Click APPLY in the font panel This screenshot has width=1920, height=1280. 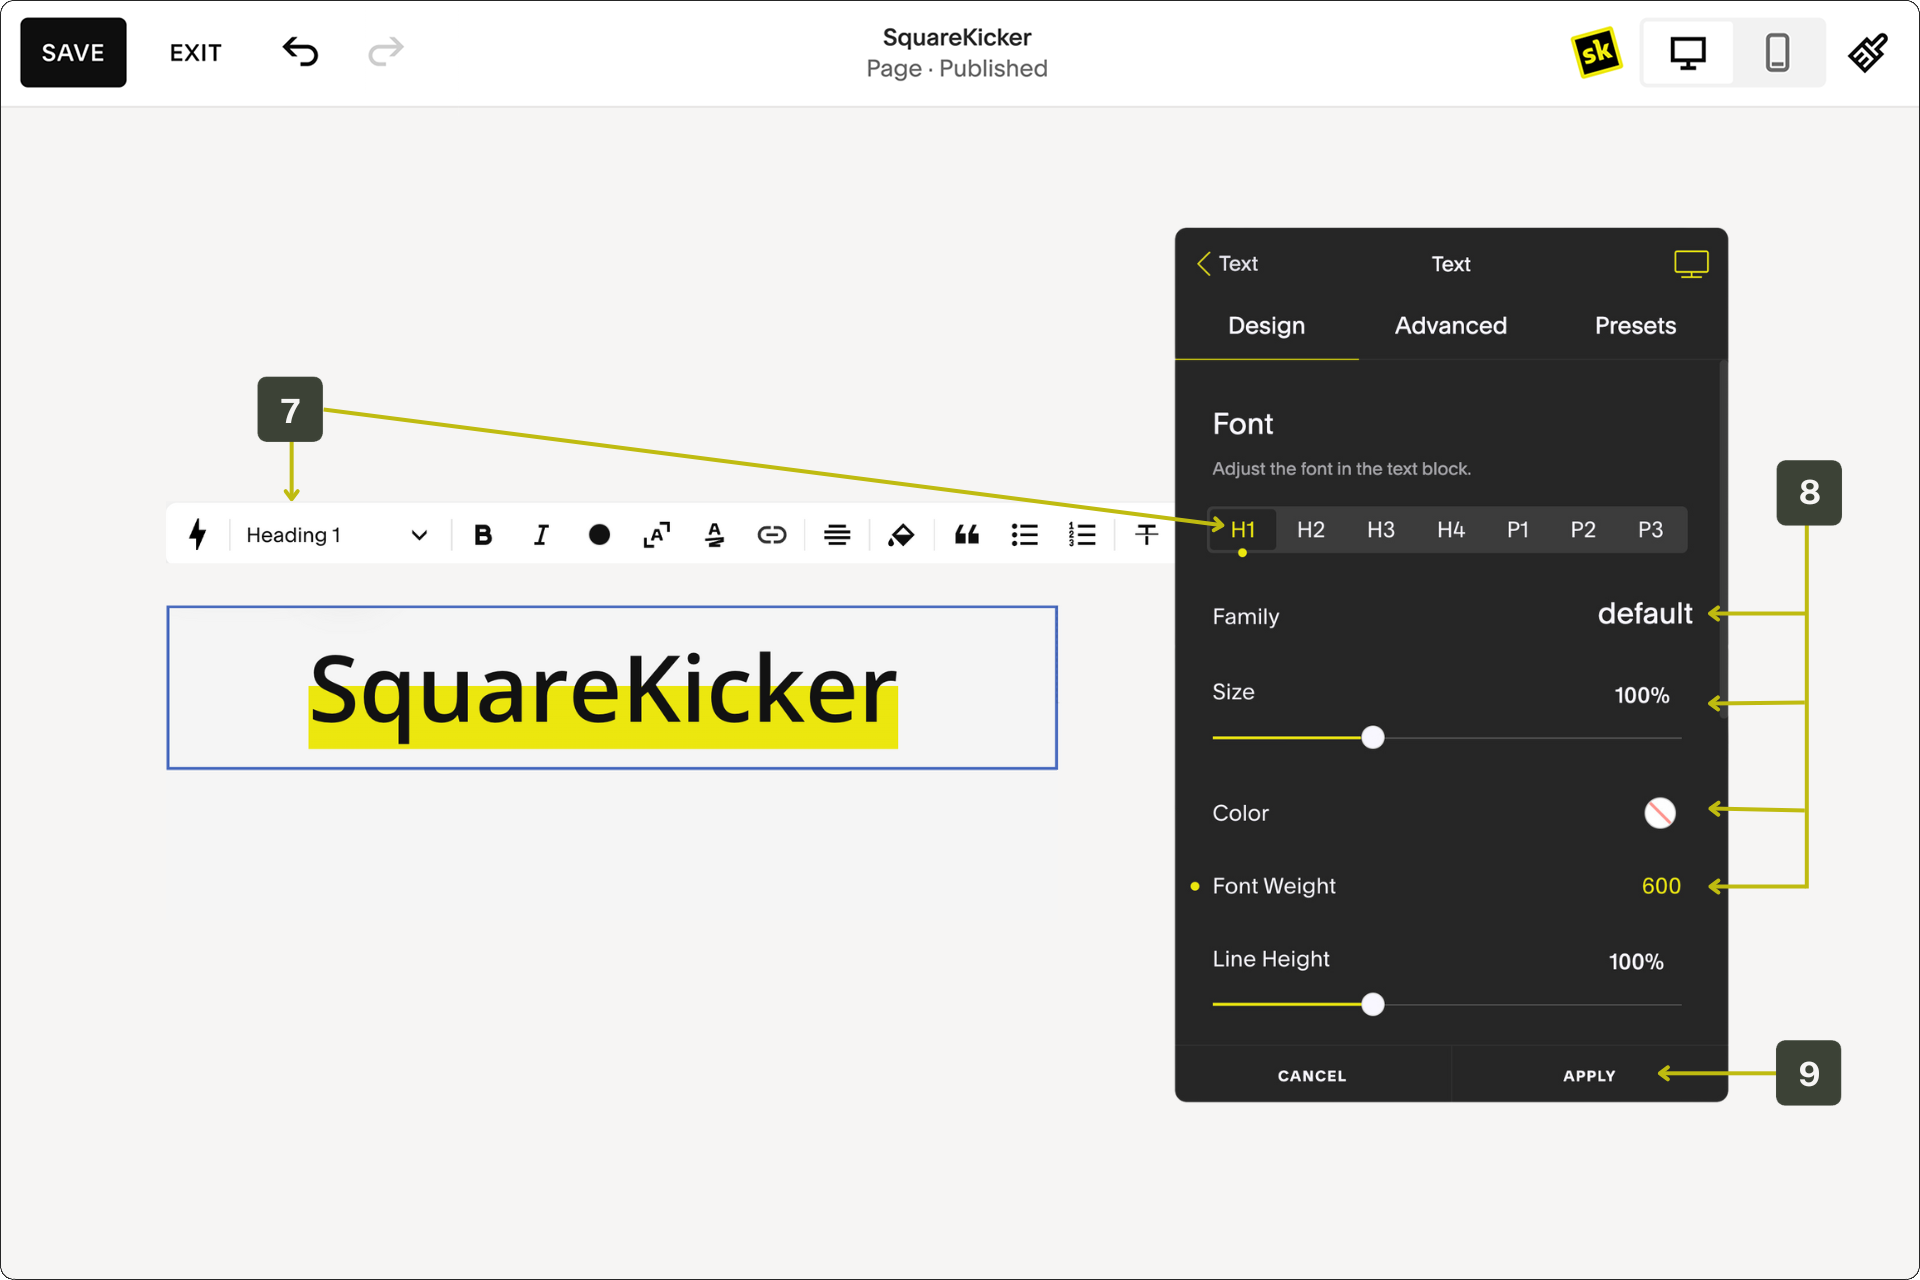[x=1589, y=1076]
